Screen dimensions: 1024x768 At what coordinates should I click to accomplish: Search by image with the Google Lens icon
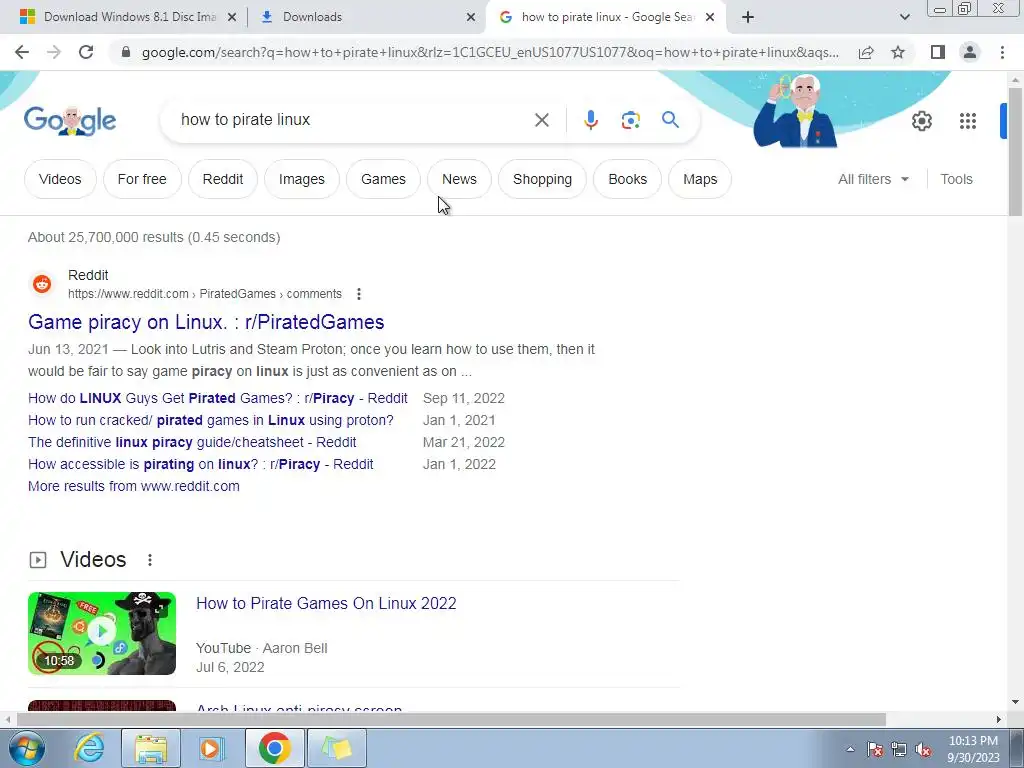[x=630, y=120]
